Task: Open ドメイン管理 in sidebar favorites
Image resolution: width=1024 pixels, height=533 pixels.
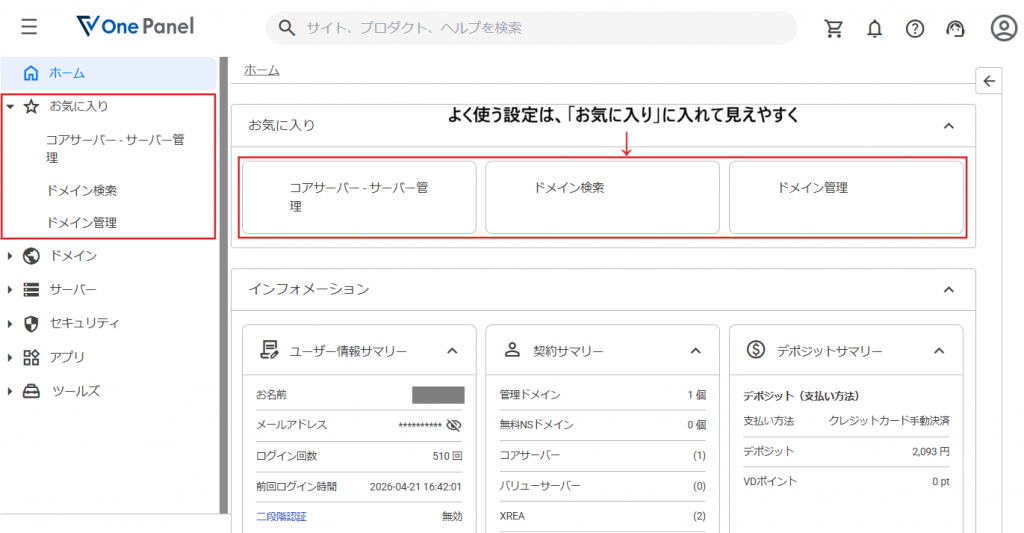Action: [x=82, y=223]
